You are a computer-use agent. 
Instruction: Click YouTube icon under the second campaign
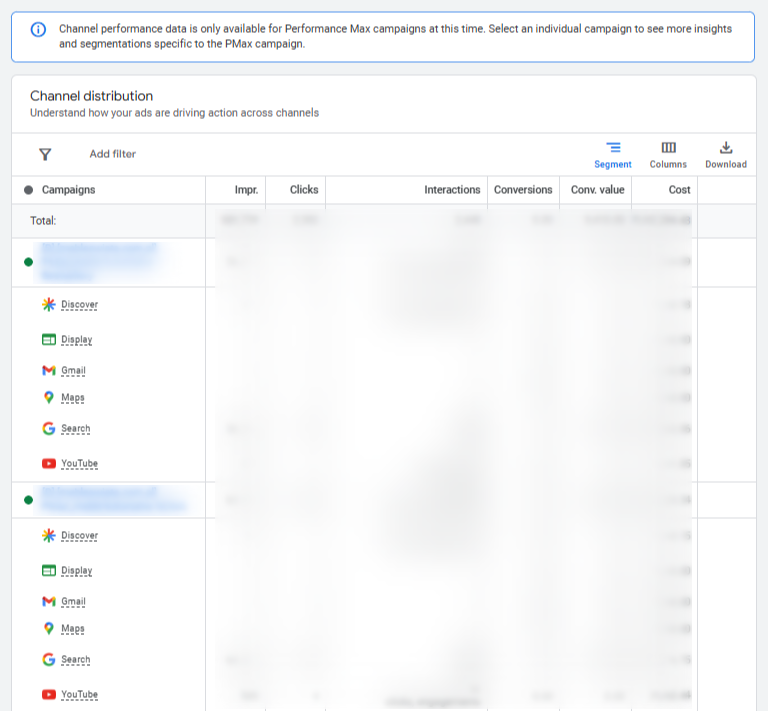click(x=48, y=694)
